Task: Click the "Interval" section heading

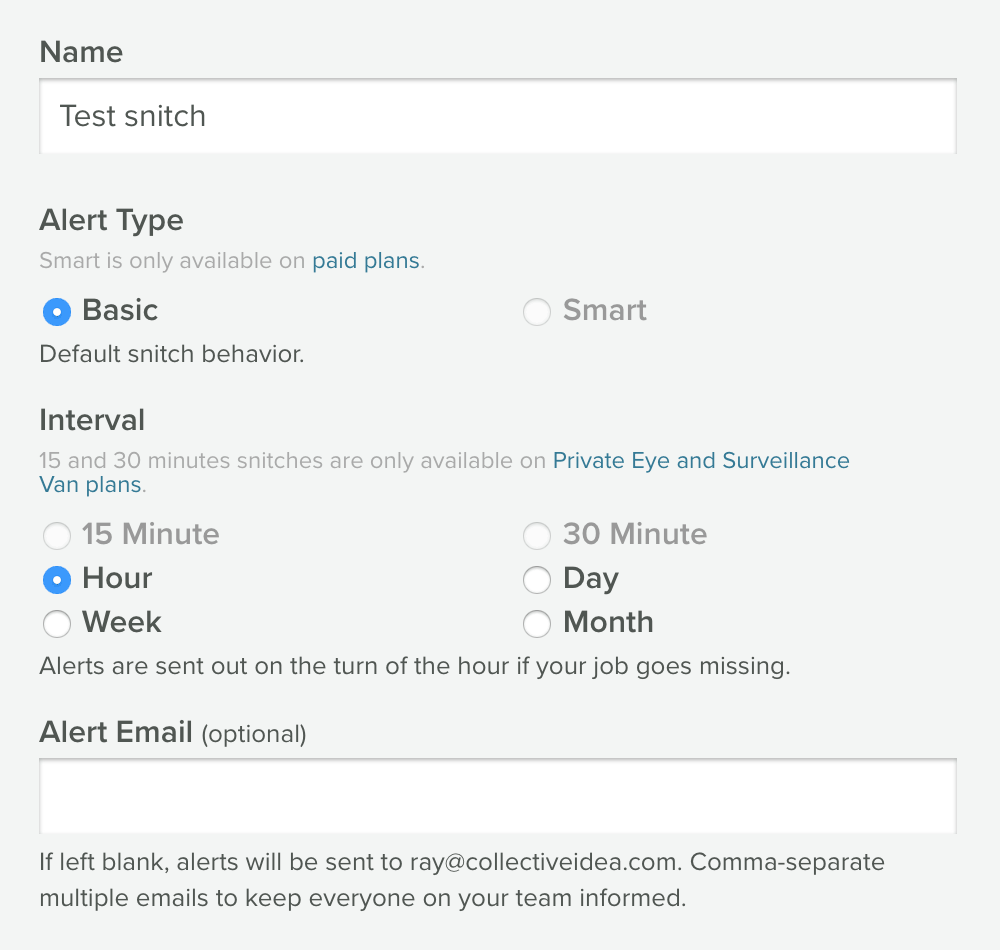Action: coord(92,420)
